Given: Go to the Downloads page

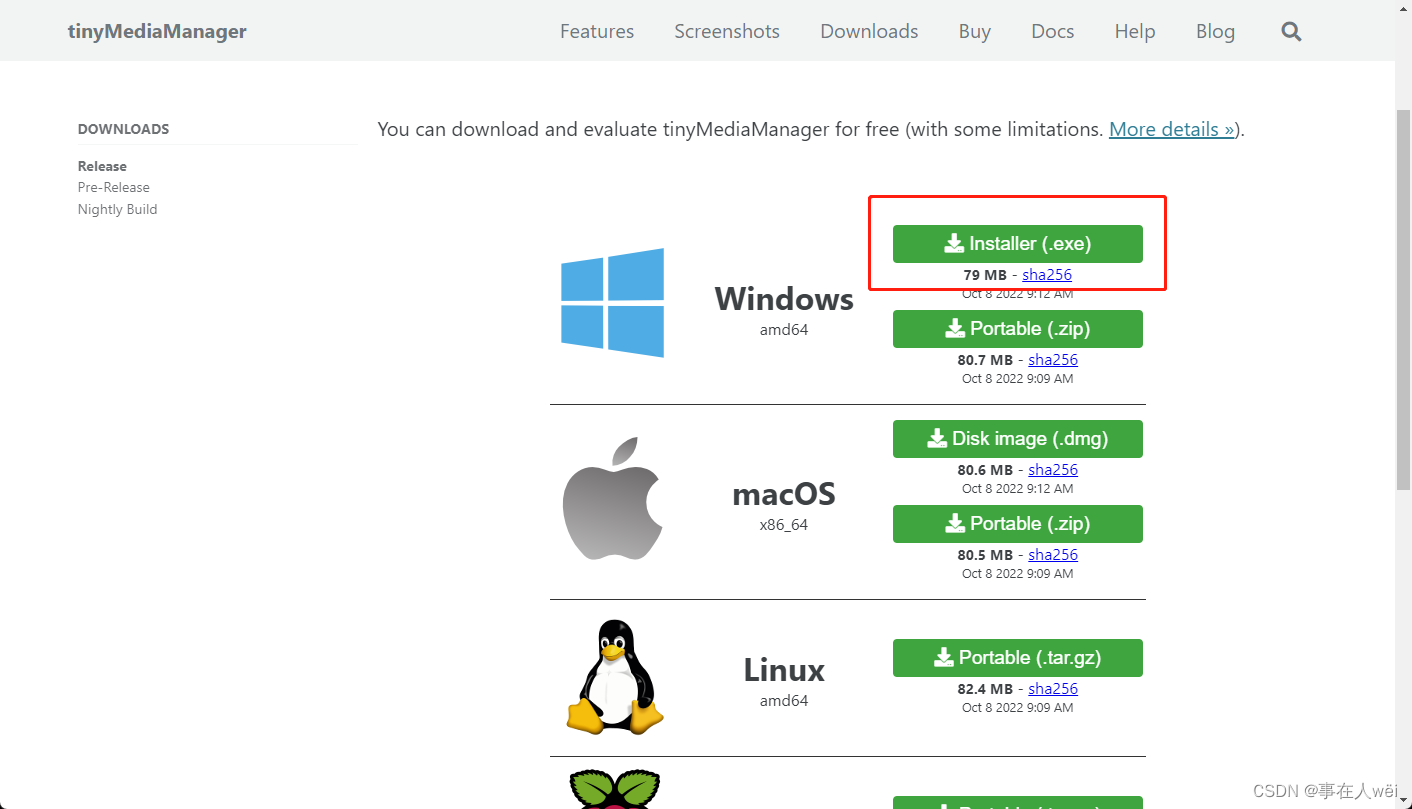Looking at the screenshot, I should pyautogui.click(x=869, y=31).
